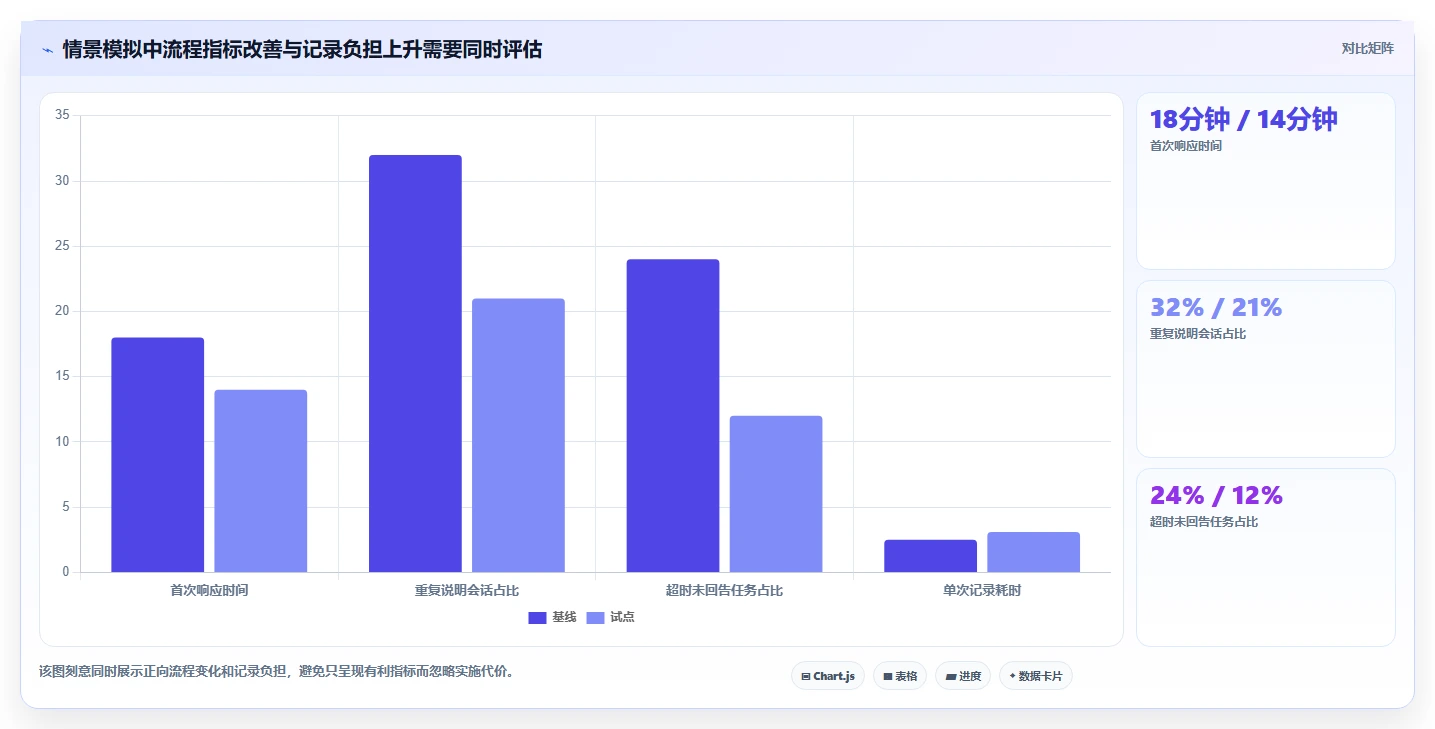Click the baseline bar for 首次响应时间
Viewport: 1435px width, 729px height.
pos(158,455)
